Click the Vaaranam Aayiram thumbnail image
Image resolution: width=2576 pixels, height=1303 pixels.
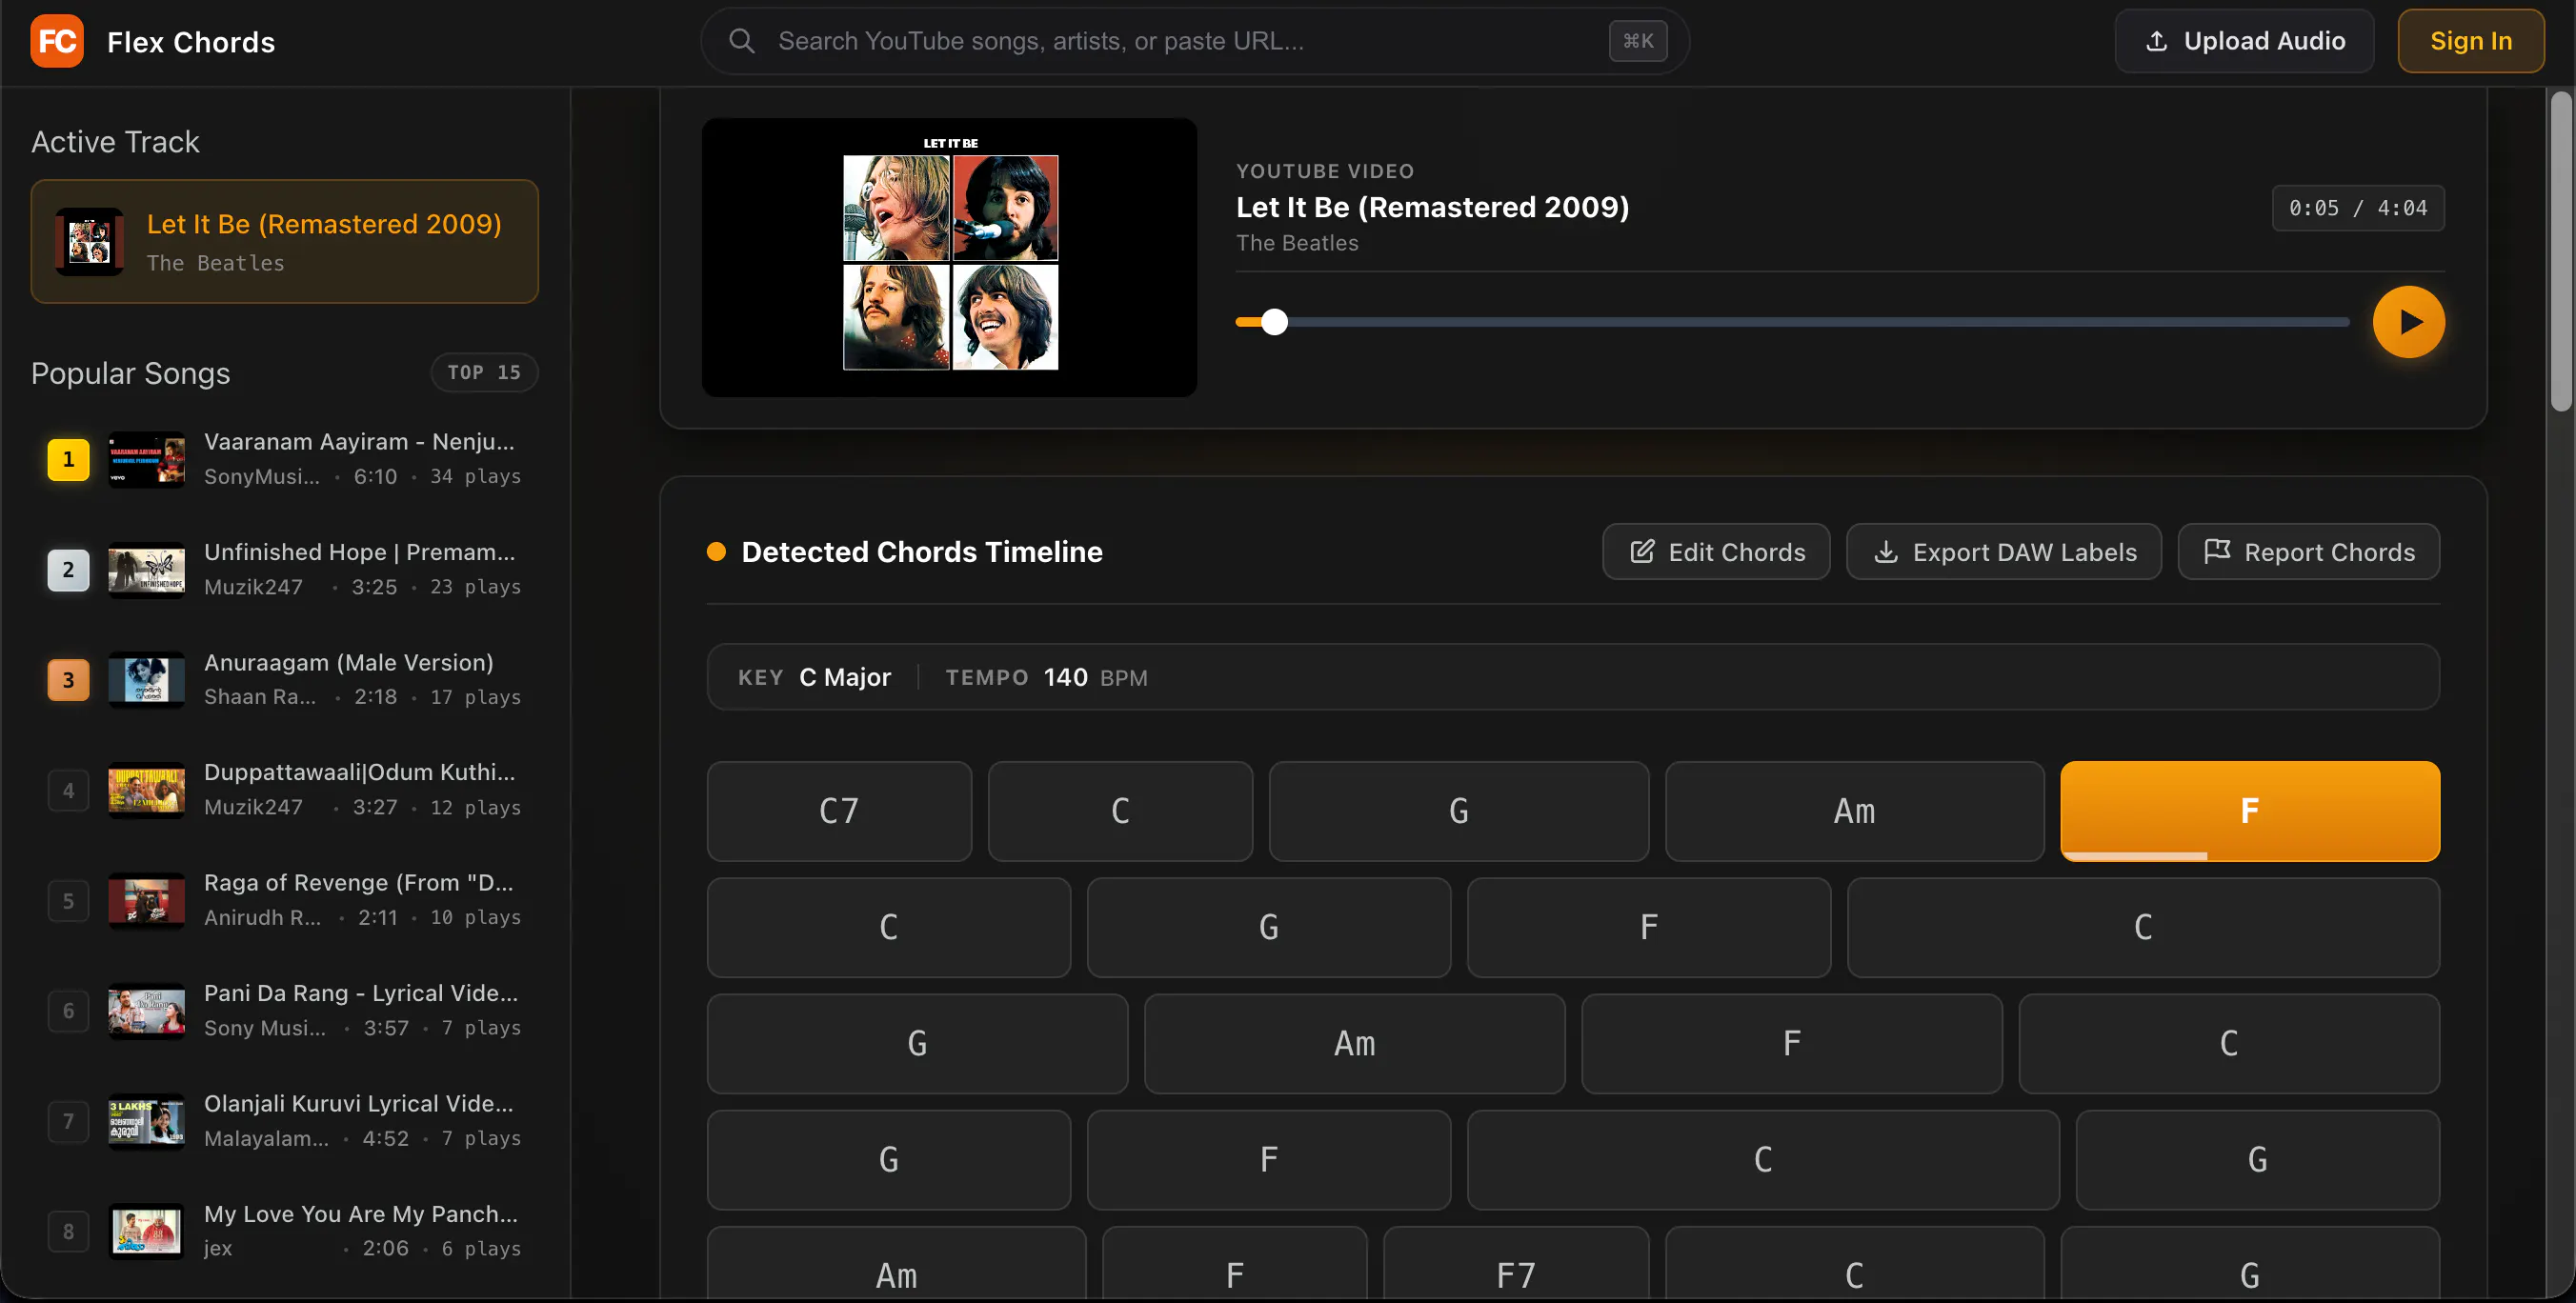click(x=146, y=460)
